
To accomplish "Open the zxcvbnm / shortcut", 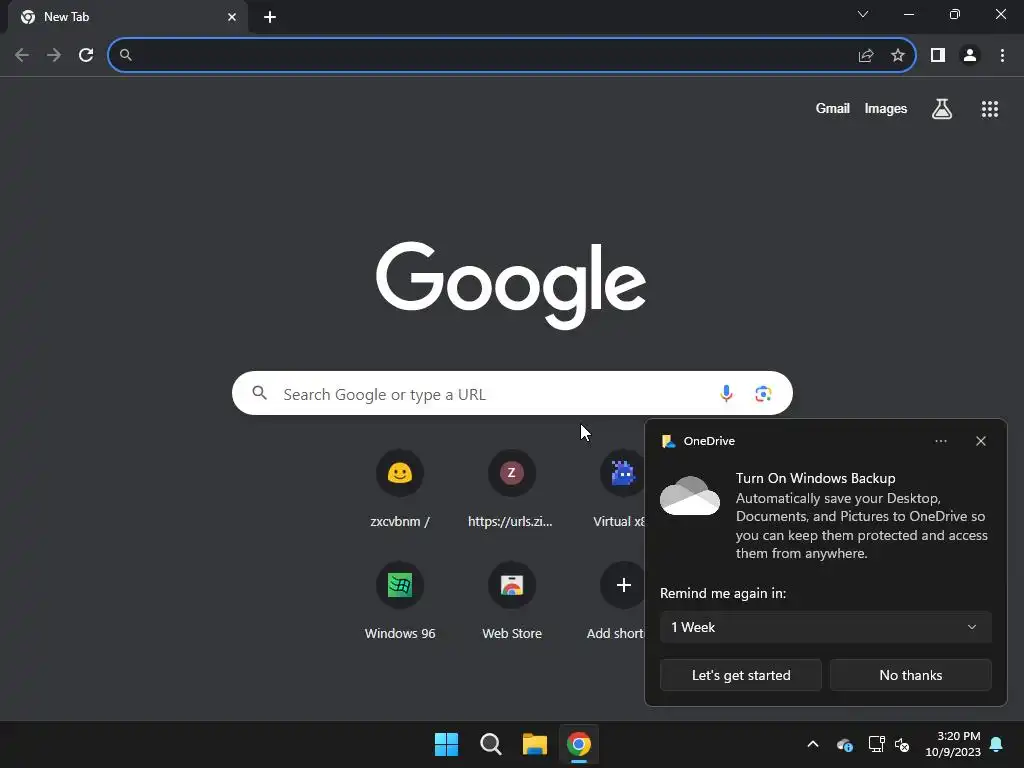I will pyautogui.click(x=400, y=488).
